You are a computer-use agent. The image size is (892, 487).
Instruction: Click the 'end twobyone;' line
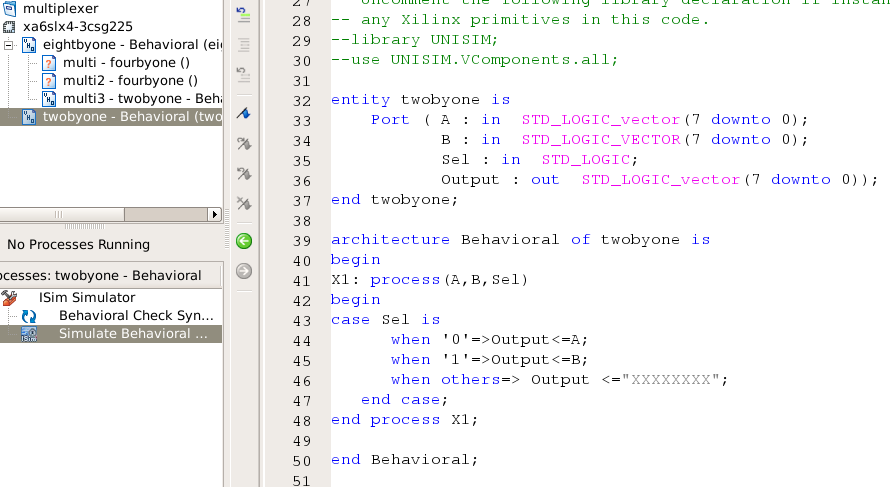click(395, 200)
